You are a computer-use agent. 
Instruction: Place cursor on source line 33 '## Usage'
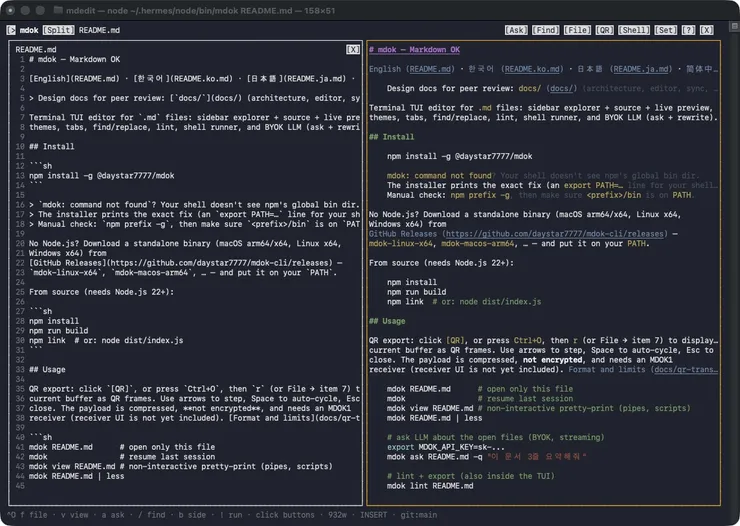point(47,369)
